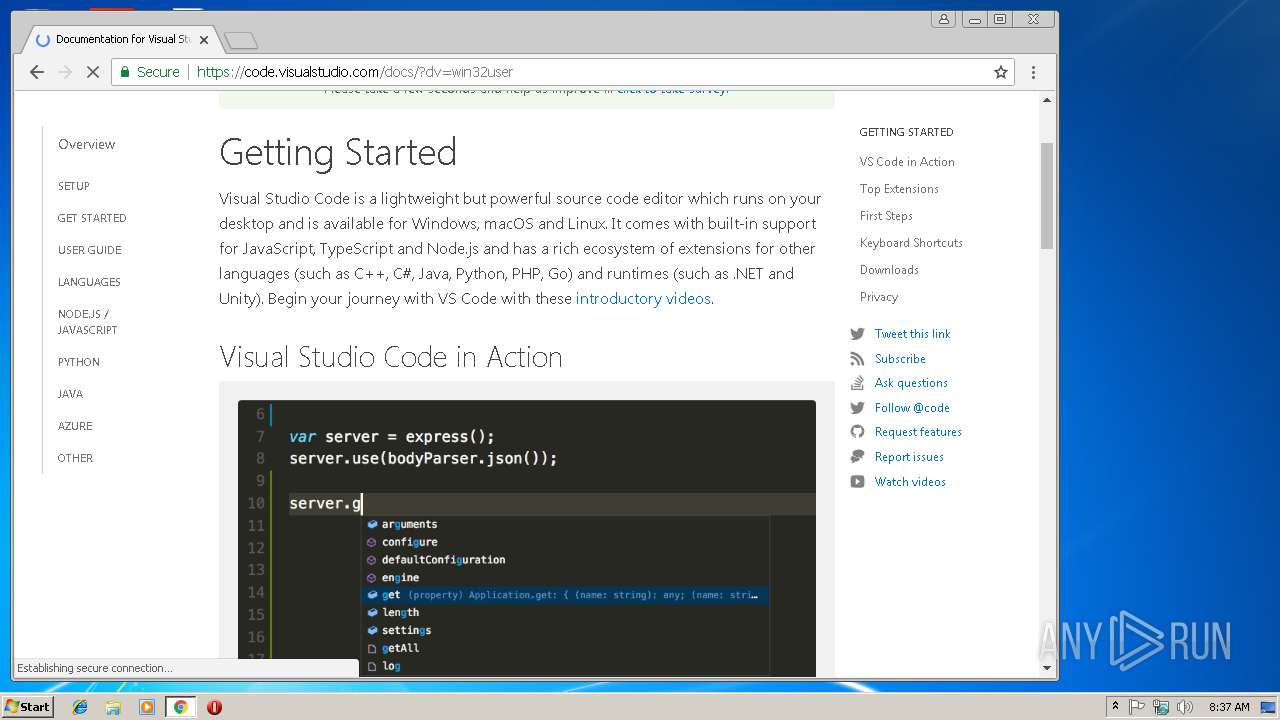The width and height of the screenshot is (1280, 720).
Task: Open a new tab button
Action: pos(241,40)
